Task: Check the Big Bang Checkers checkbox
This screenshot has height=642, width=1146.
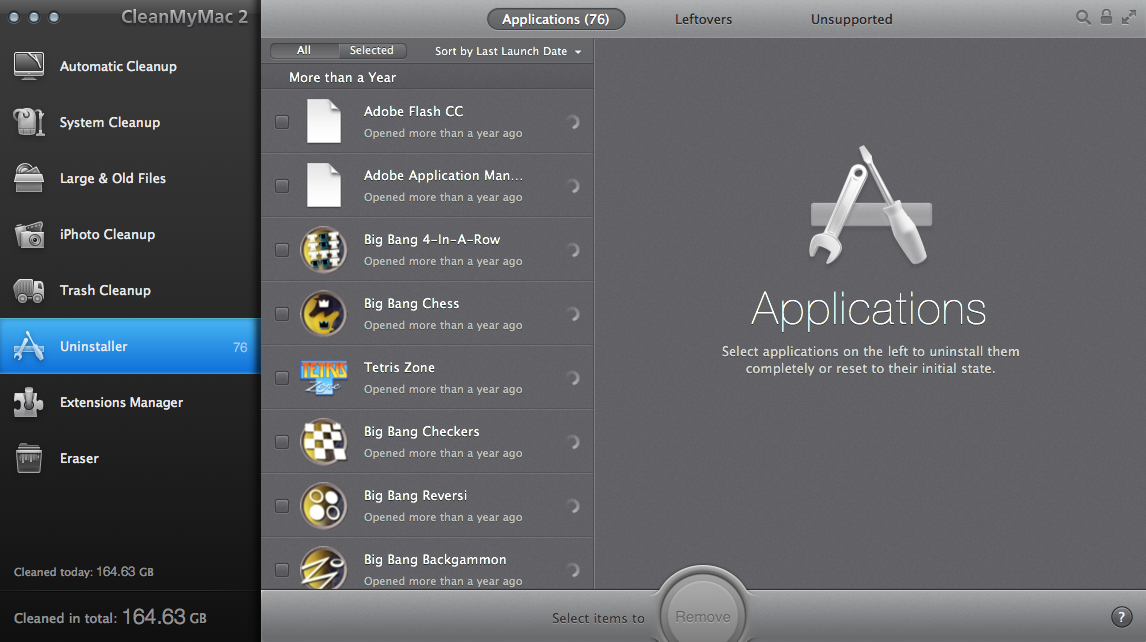Action: (282, 442)
